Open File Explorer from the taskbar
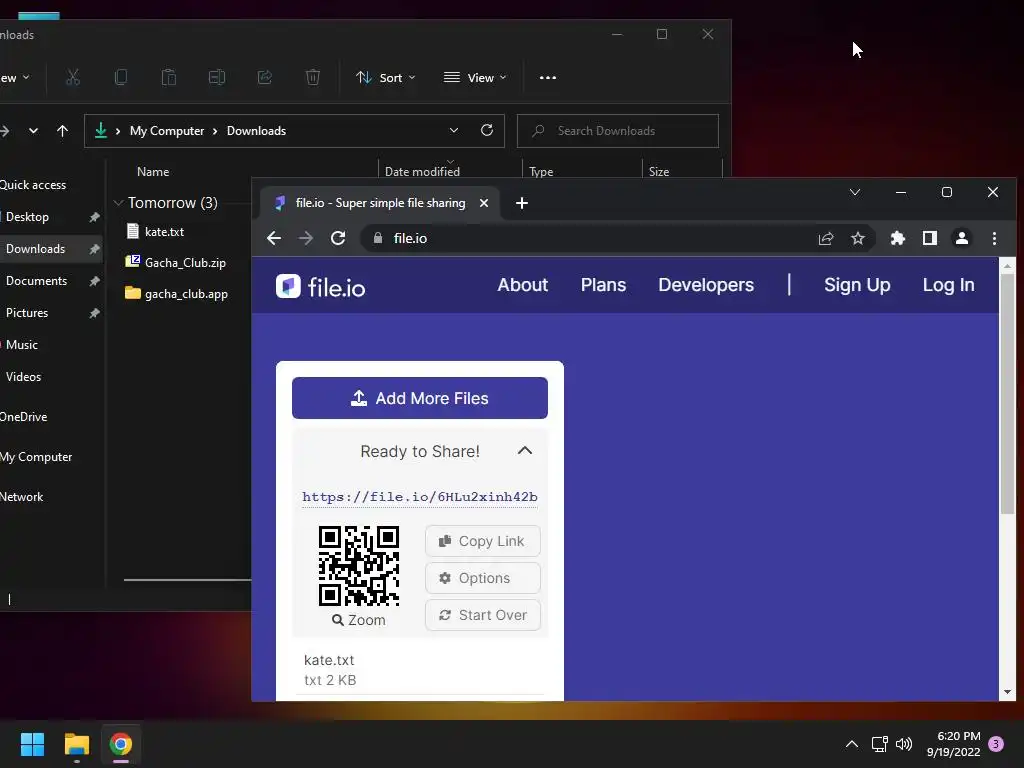This screenshot has height=768, width=1024. click(76, 744)
